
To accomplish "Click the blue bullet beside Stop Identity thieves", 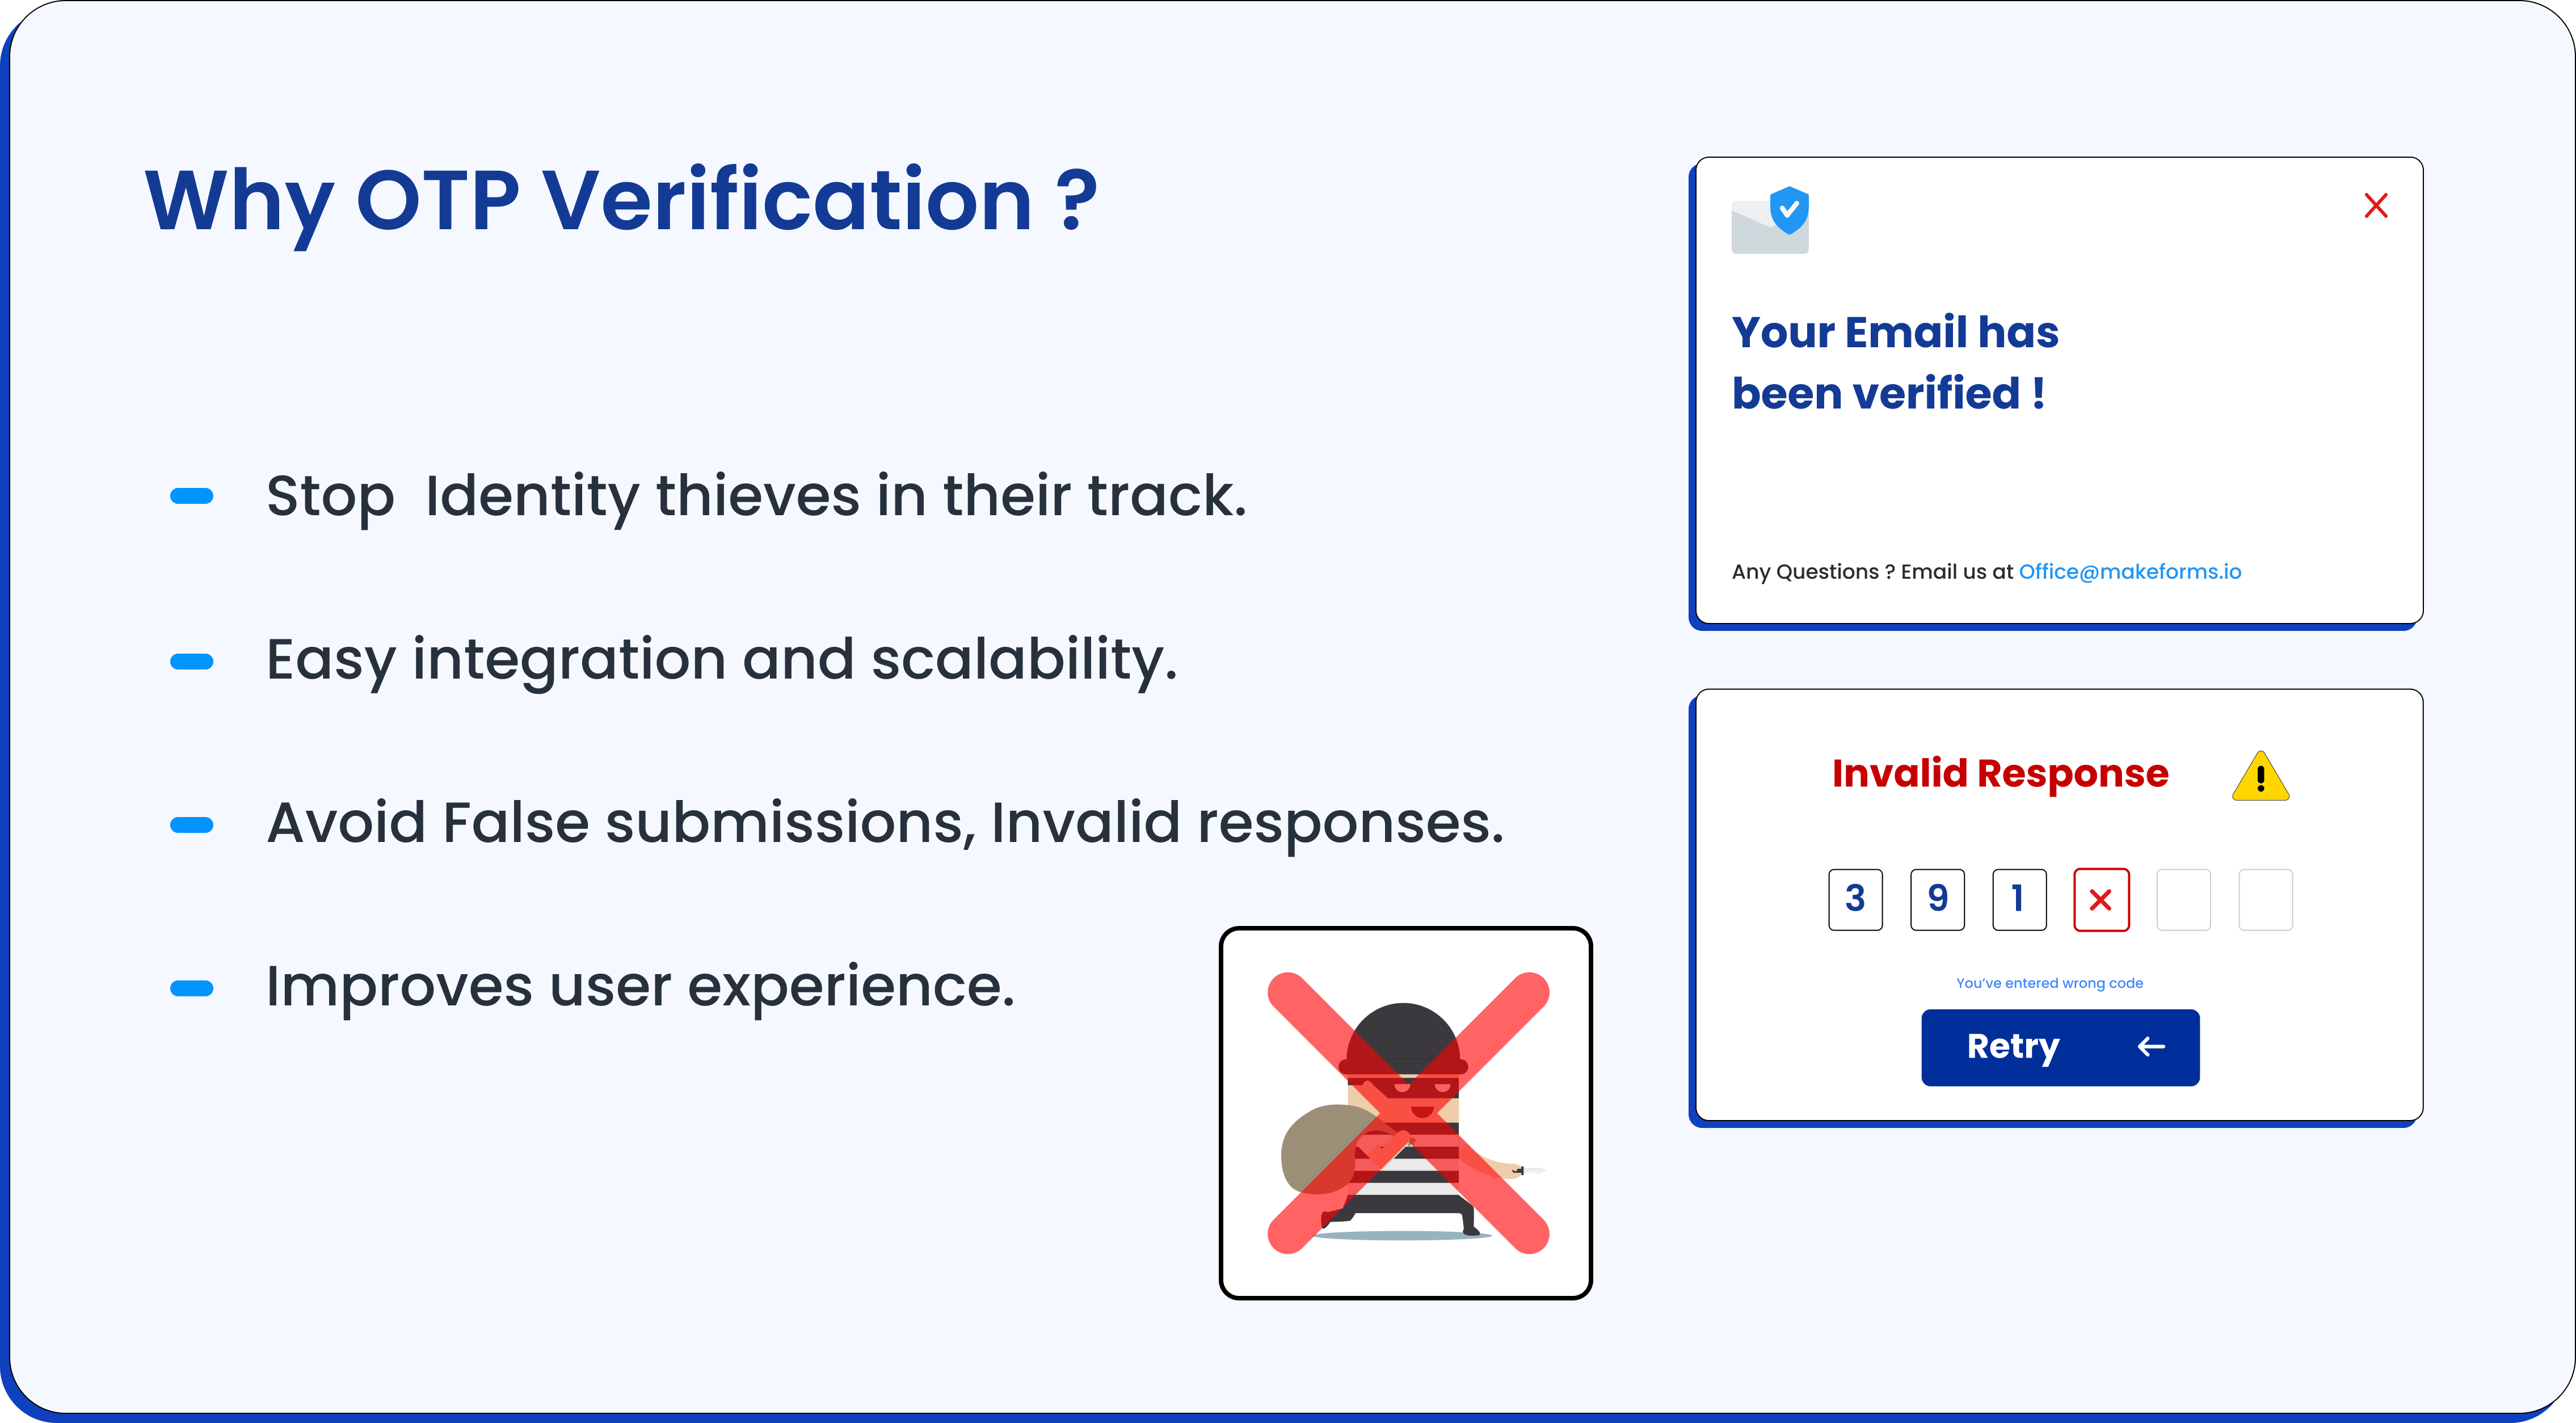I will coord(192,496).
